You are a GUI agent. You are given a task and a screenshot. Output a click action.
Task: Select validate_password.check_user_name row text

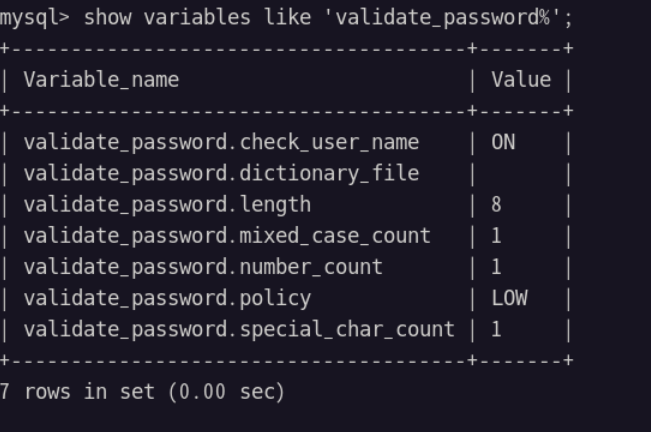click(221, 143)
